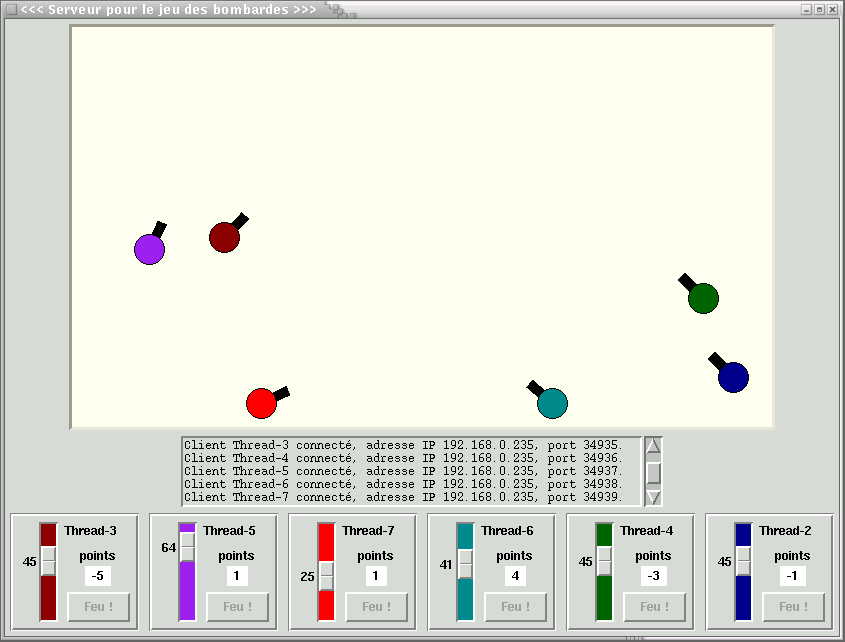The height and width of the screenshot is (642, 845).
Task: Click the teal Thread-6 slider handle
Action: 465,564
